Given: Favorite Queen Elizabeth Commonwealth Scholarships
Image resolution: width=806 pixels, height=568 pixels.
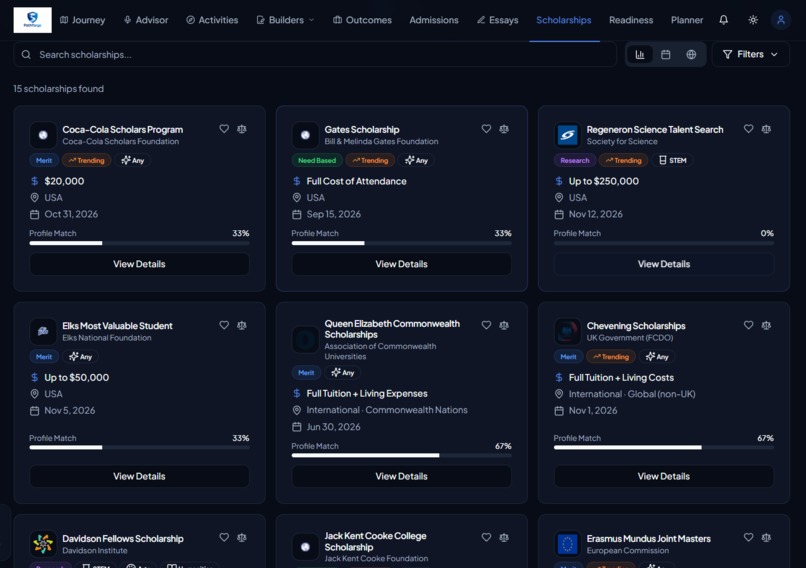Looking at the screenshot, I should click(x=486, y=325).
